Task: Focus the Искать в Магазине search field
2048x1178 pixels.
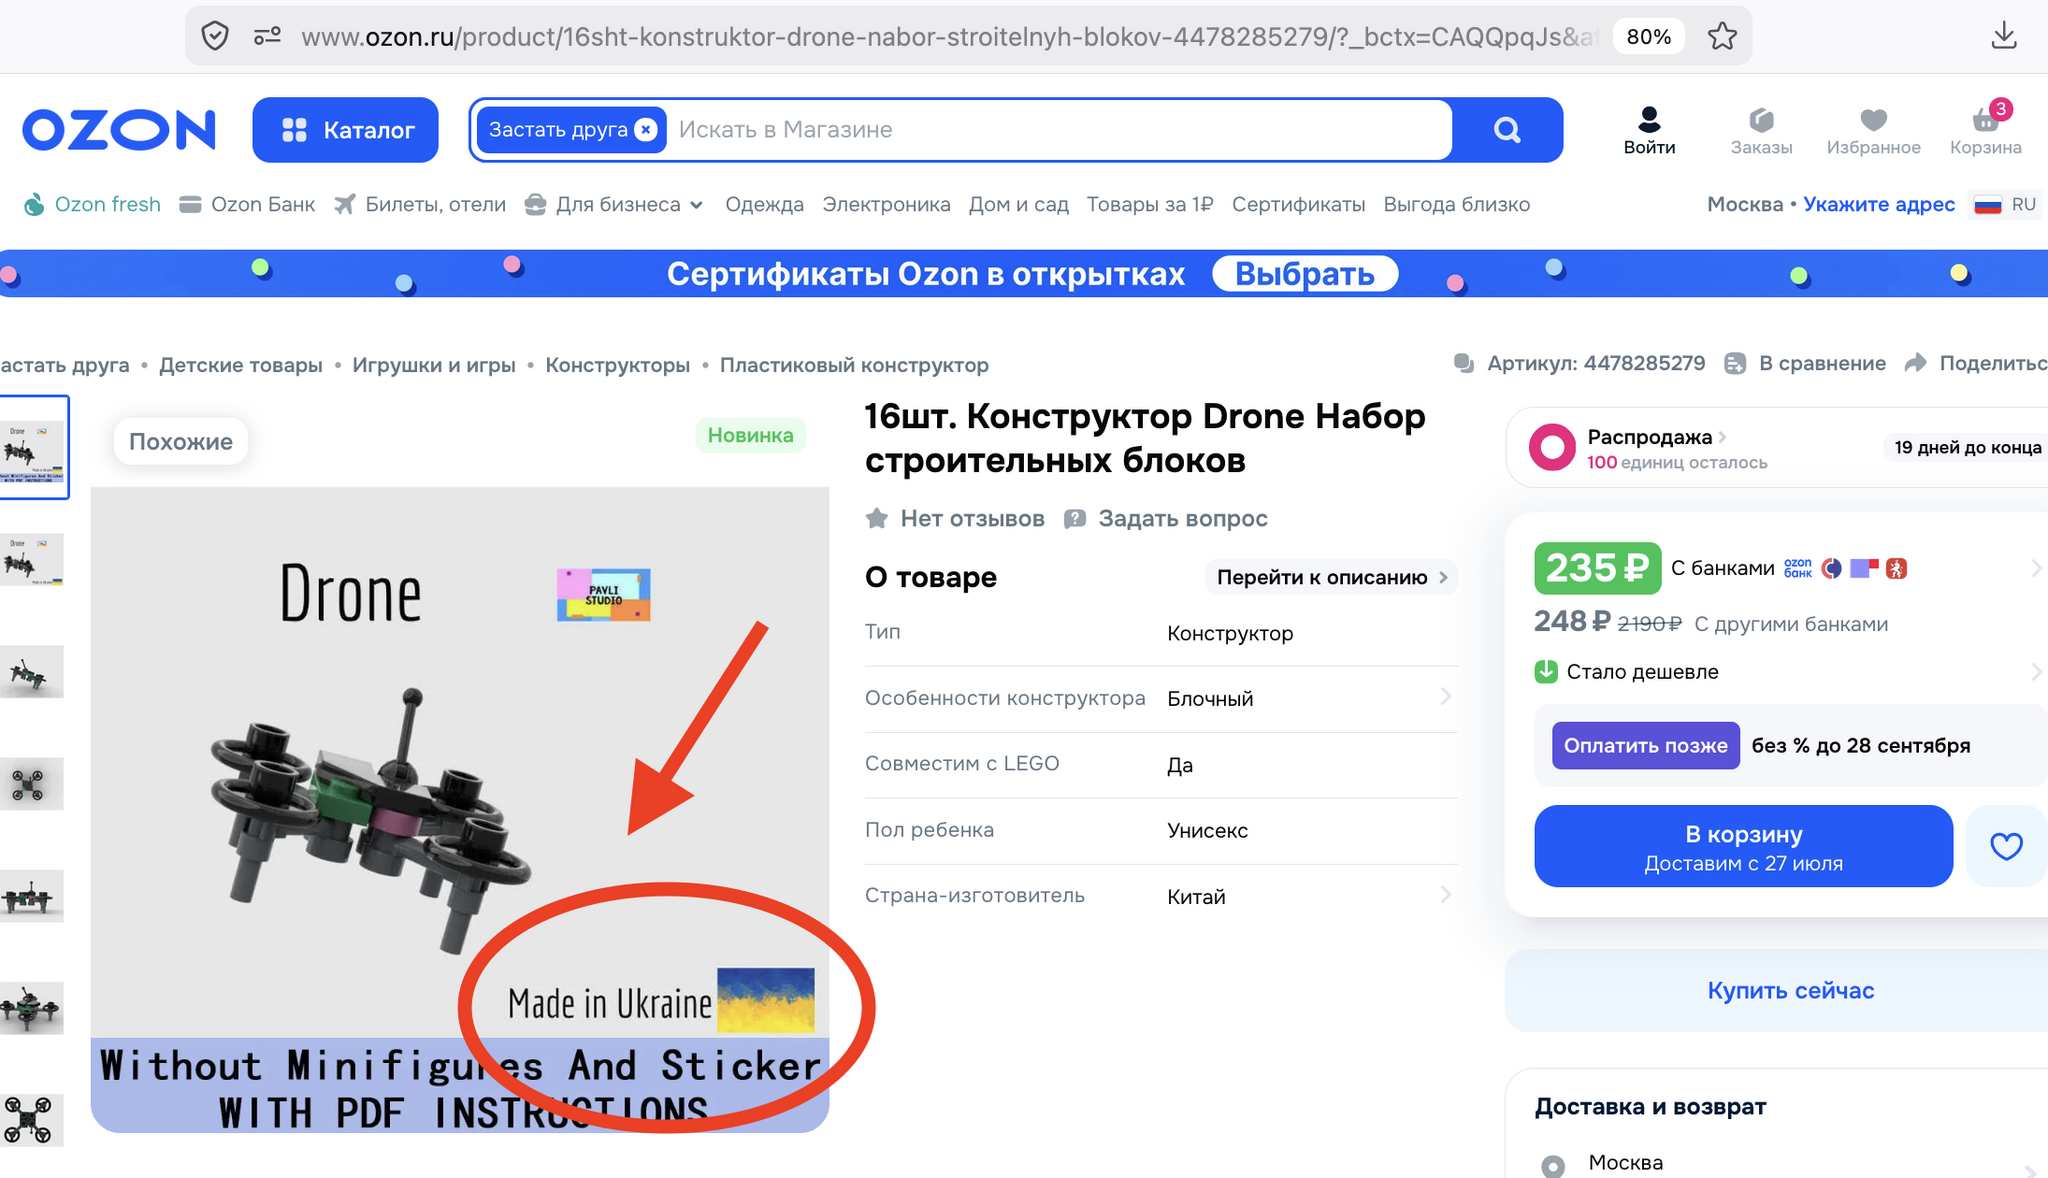Action: pos(1060,130)
